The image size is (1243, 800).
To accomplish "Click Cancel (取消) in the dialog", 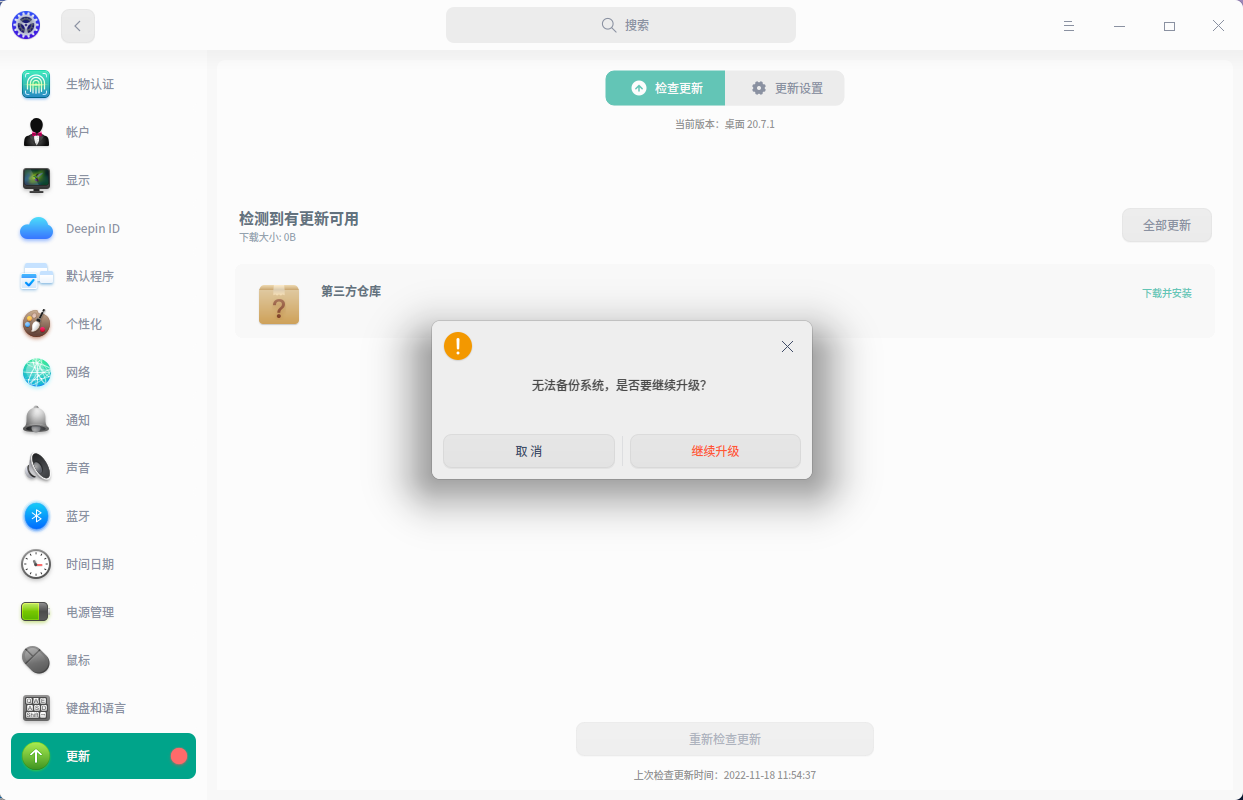I will click(529, 451).
